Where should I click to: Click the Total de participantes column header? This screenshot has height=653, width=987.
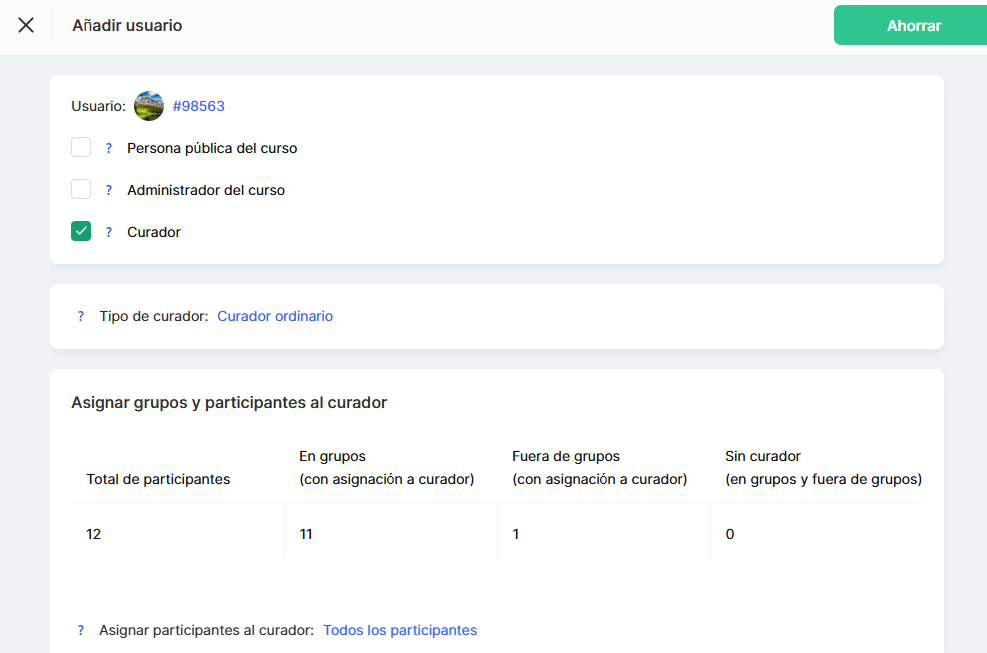[x=158, y=479]
